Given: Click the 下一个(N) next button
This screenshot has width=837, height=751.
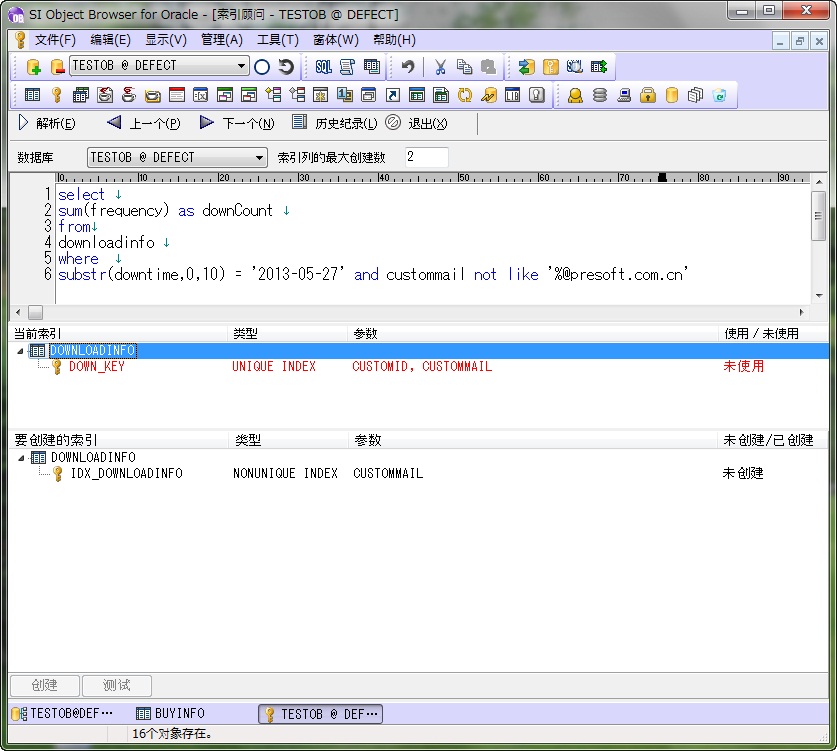Looking at the screenshot, I should click(237, 123).
